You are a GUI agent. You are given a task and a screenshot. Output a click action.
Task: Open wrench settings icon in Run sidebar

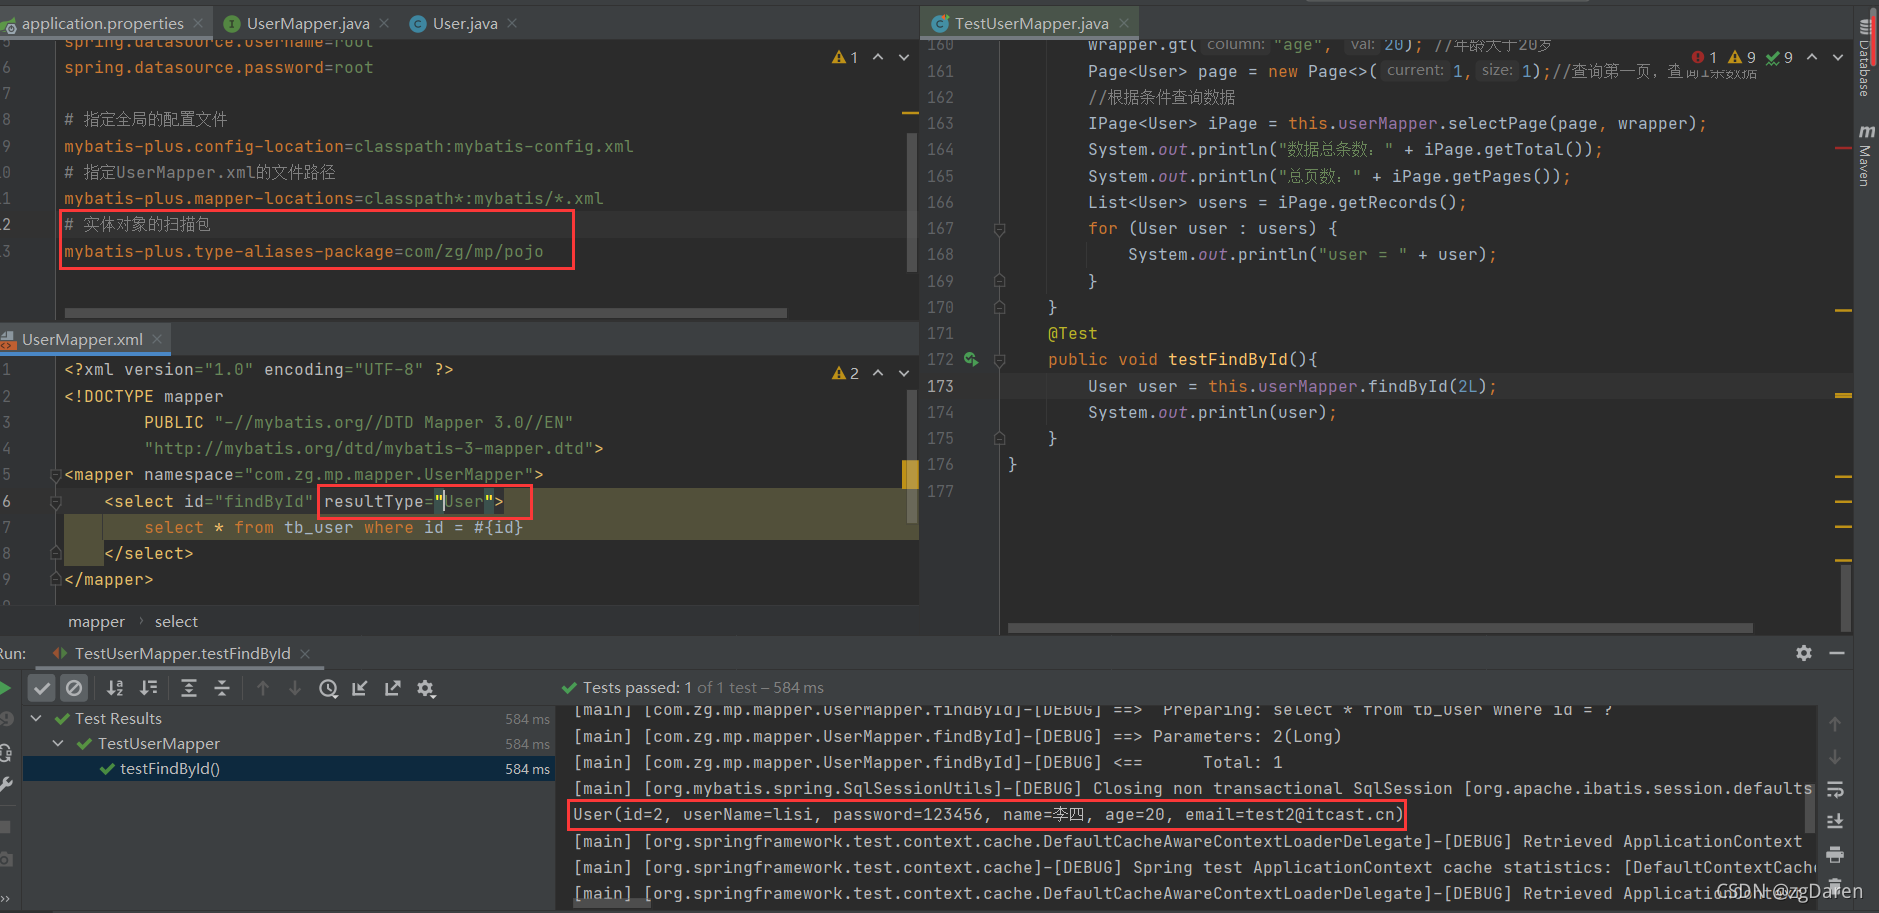click(5, 786)
